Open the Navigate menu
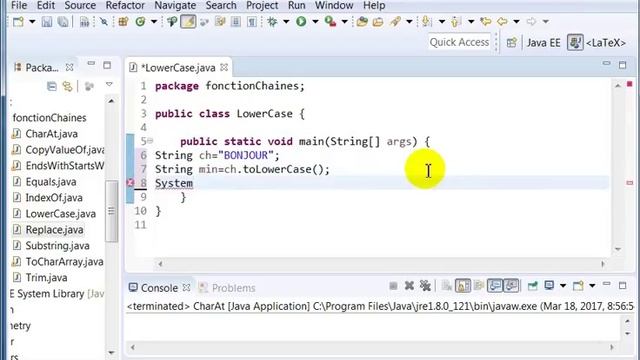This screenshot has height=360, width=640. (x=175, y=6)
